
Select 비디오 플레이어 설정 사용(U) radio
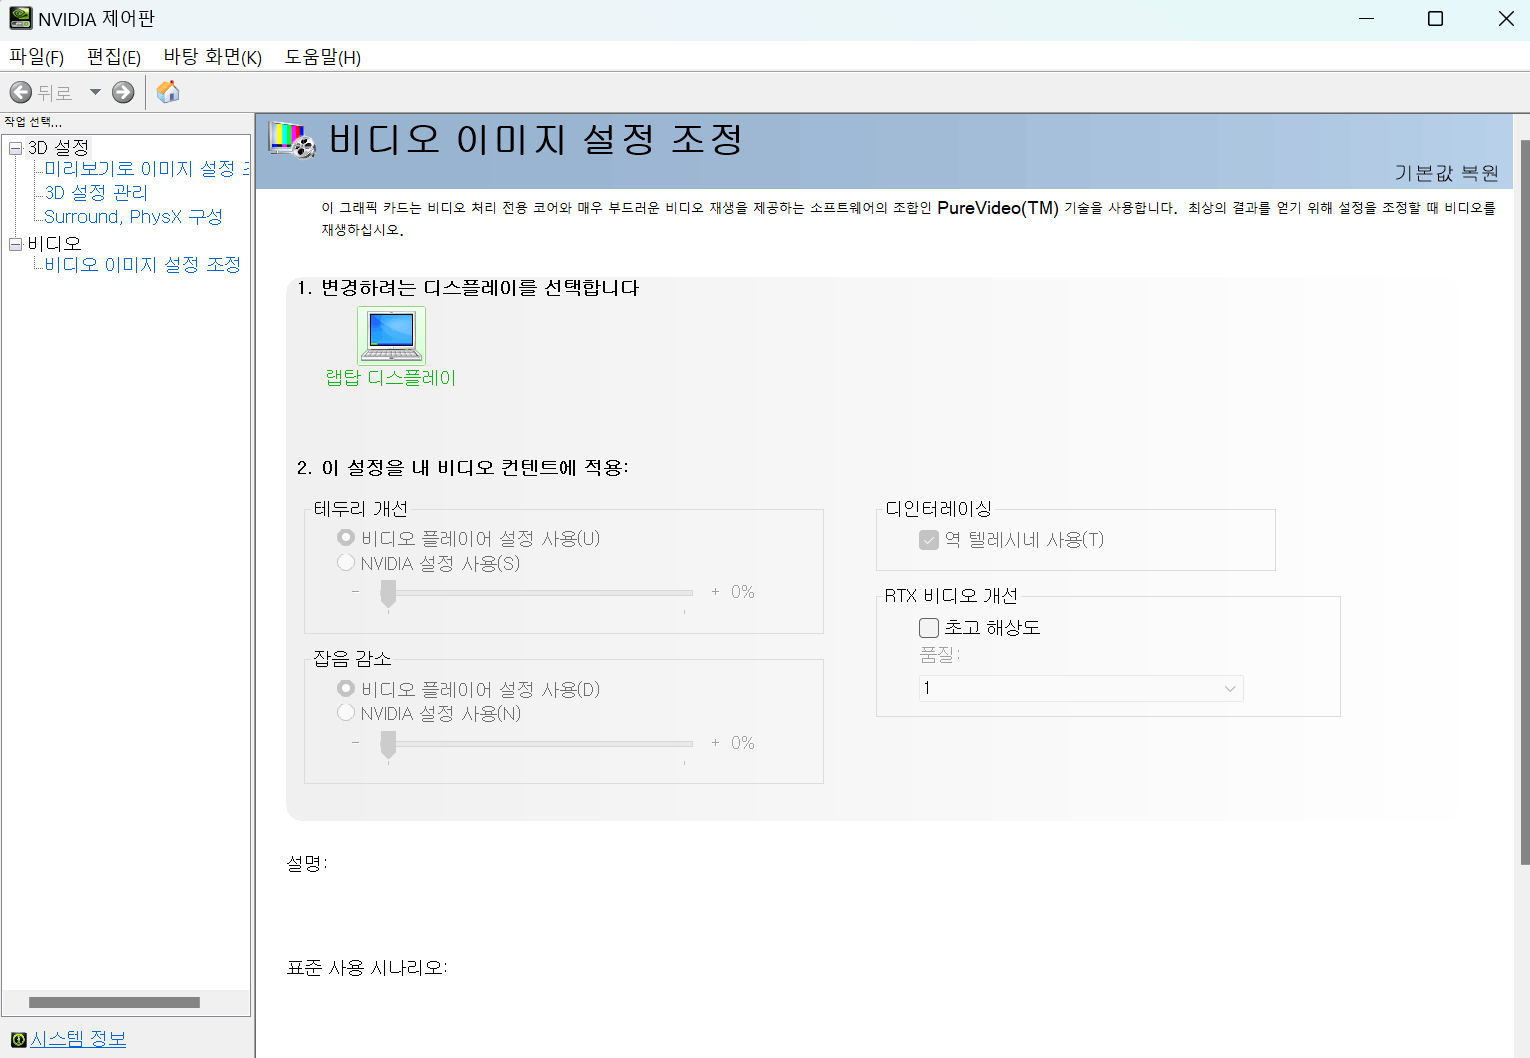click(x=346, y=538)
